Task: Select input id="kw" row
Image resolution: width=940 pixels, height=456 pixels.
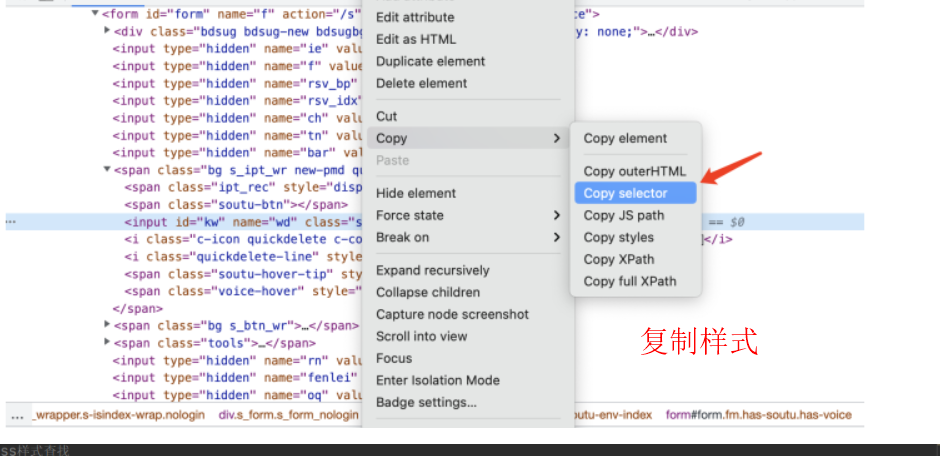Action: (435, 222)
